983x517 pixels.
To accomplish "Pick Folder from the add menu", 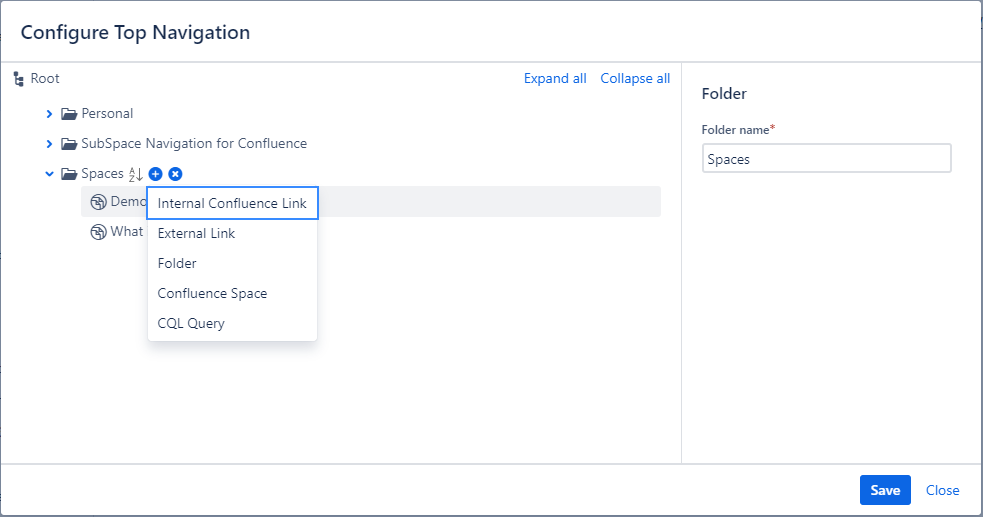I will (x=177, y=263).
